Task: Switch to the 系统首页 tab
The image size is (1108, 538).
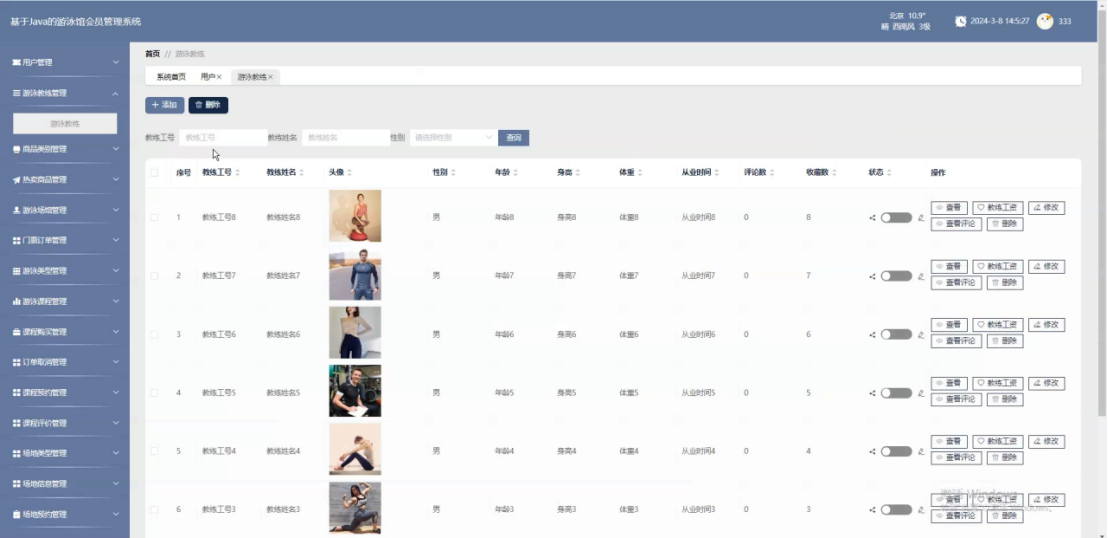Action: 171,77
